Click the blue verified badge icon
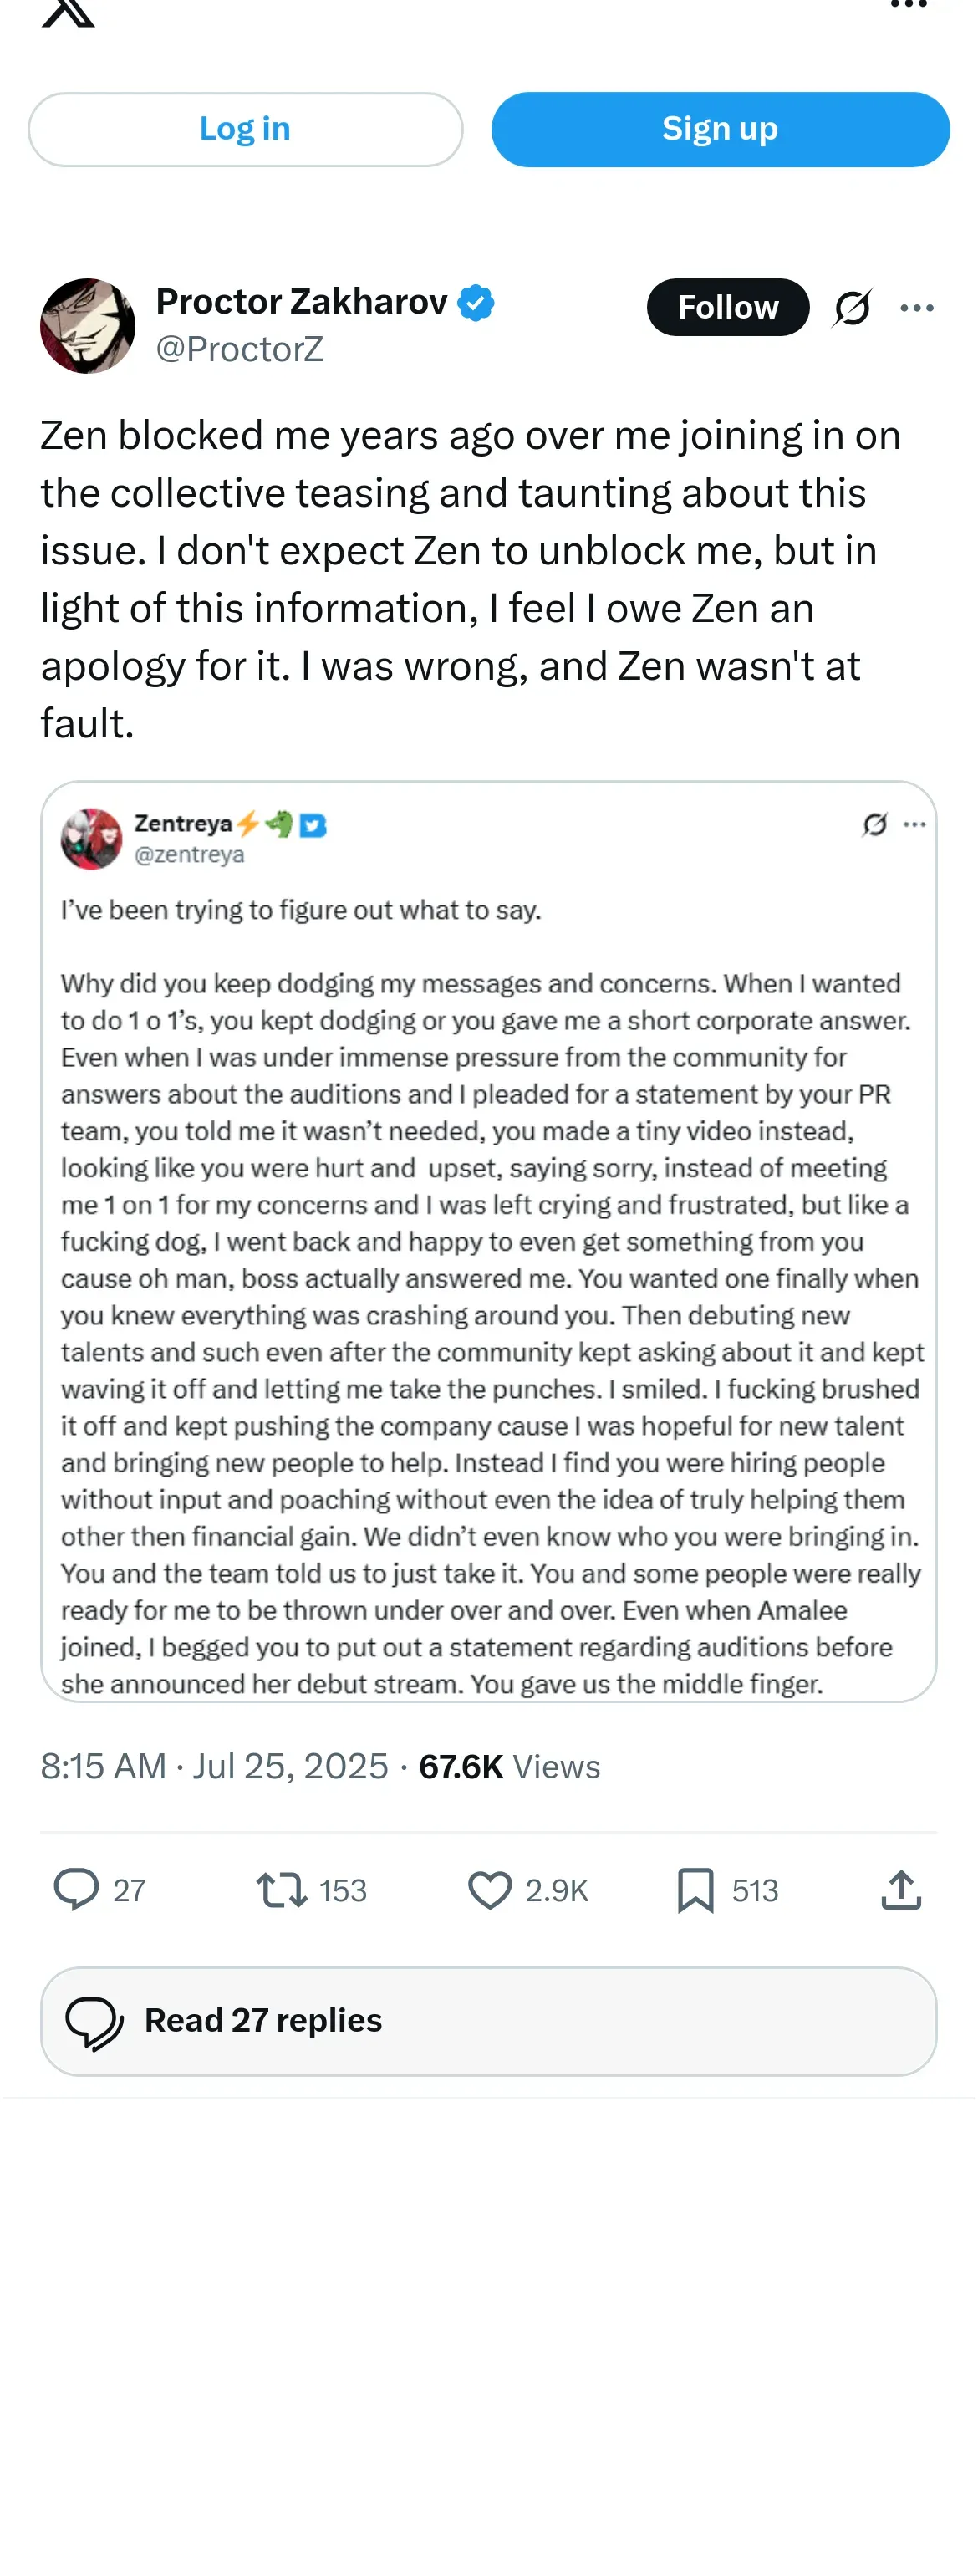The width and height of the screenshot is (978, 2576). (x=476, y=303)
